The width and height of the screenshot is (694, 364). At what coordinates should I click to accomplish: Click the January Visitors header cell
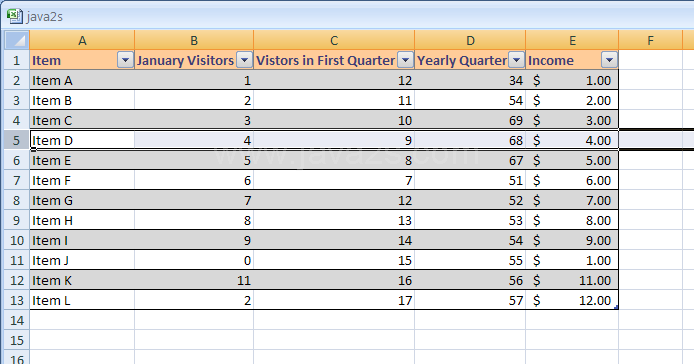194,60
